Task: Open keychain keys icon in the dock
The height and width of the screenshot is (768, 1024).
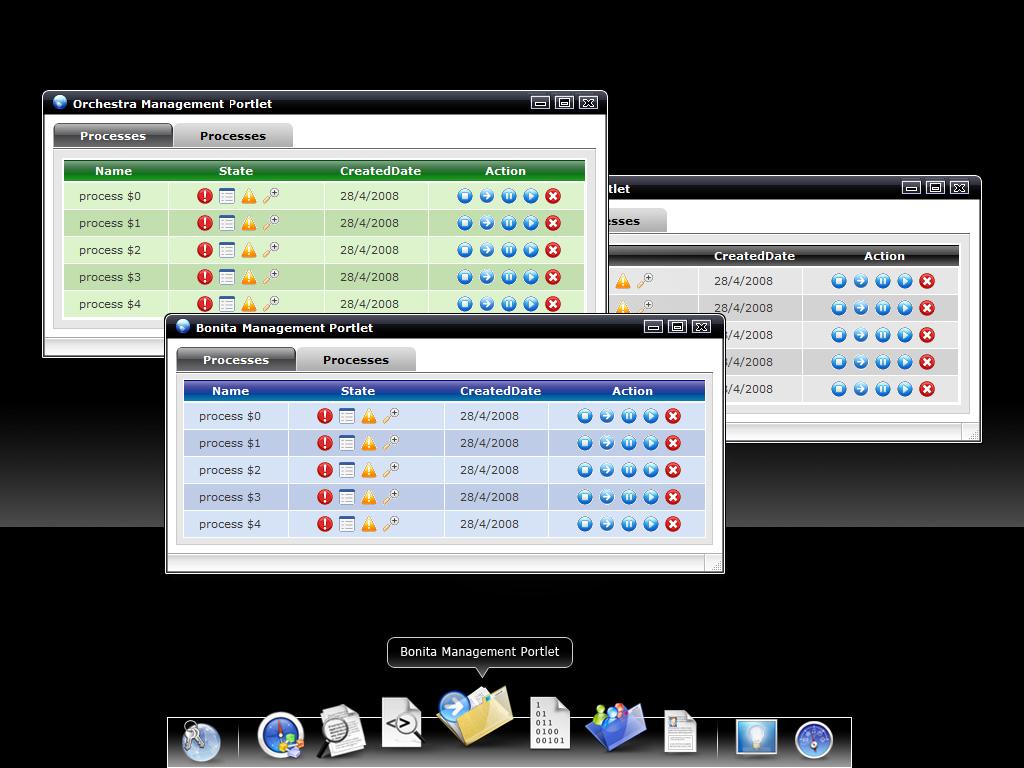Action: (200, 740)
